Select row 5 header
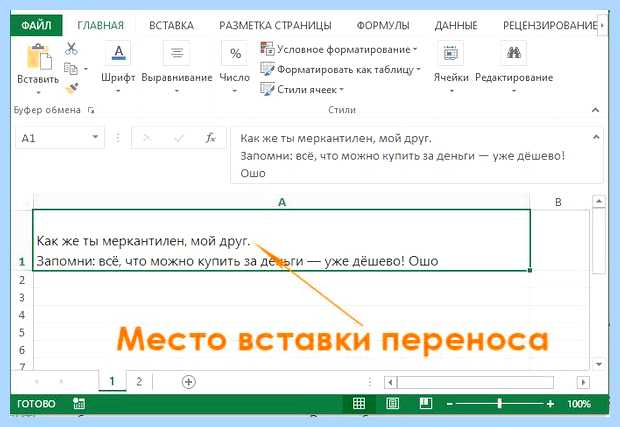 click(22, 333)
